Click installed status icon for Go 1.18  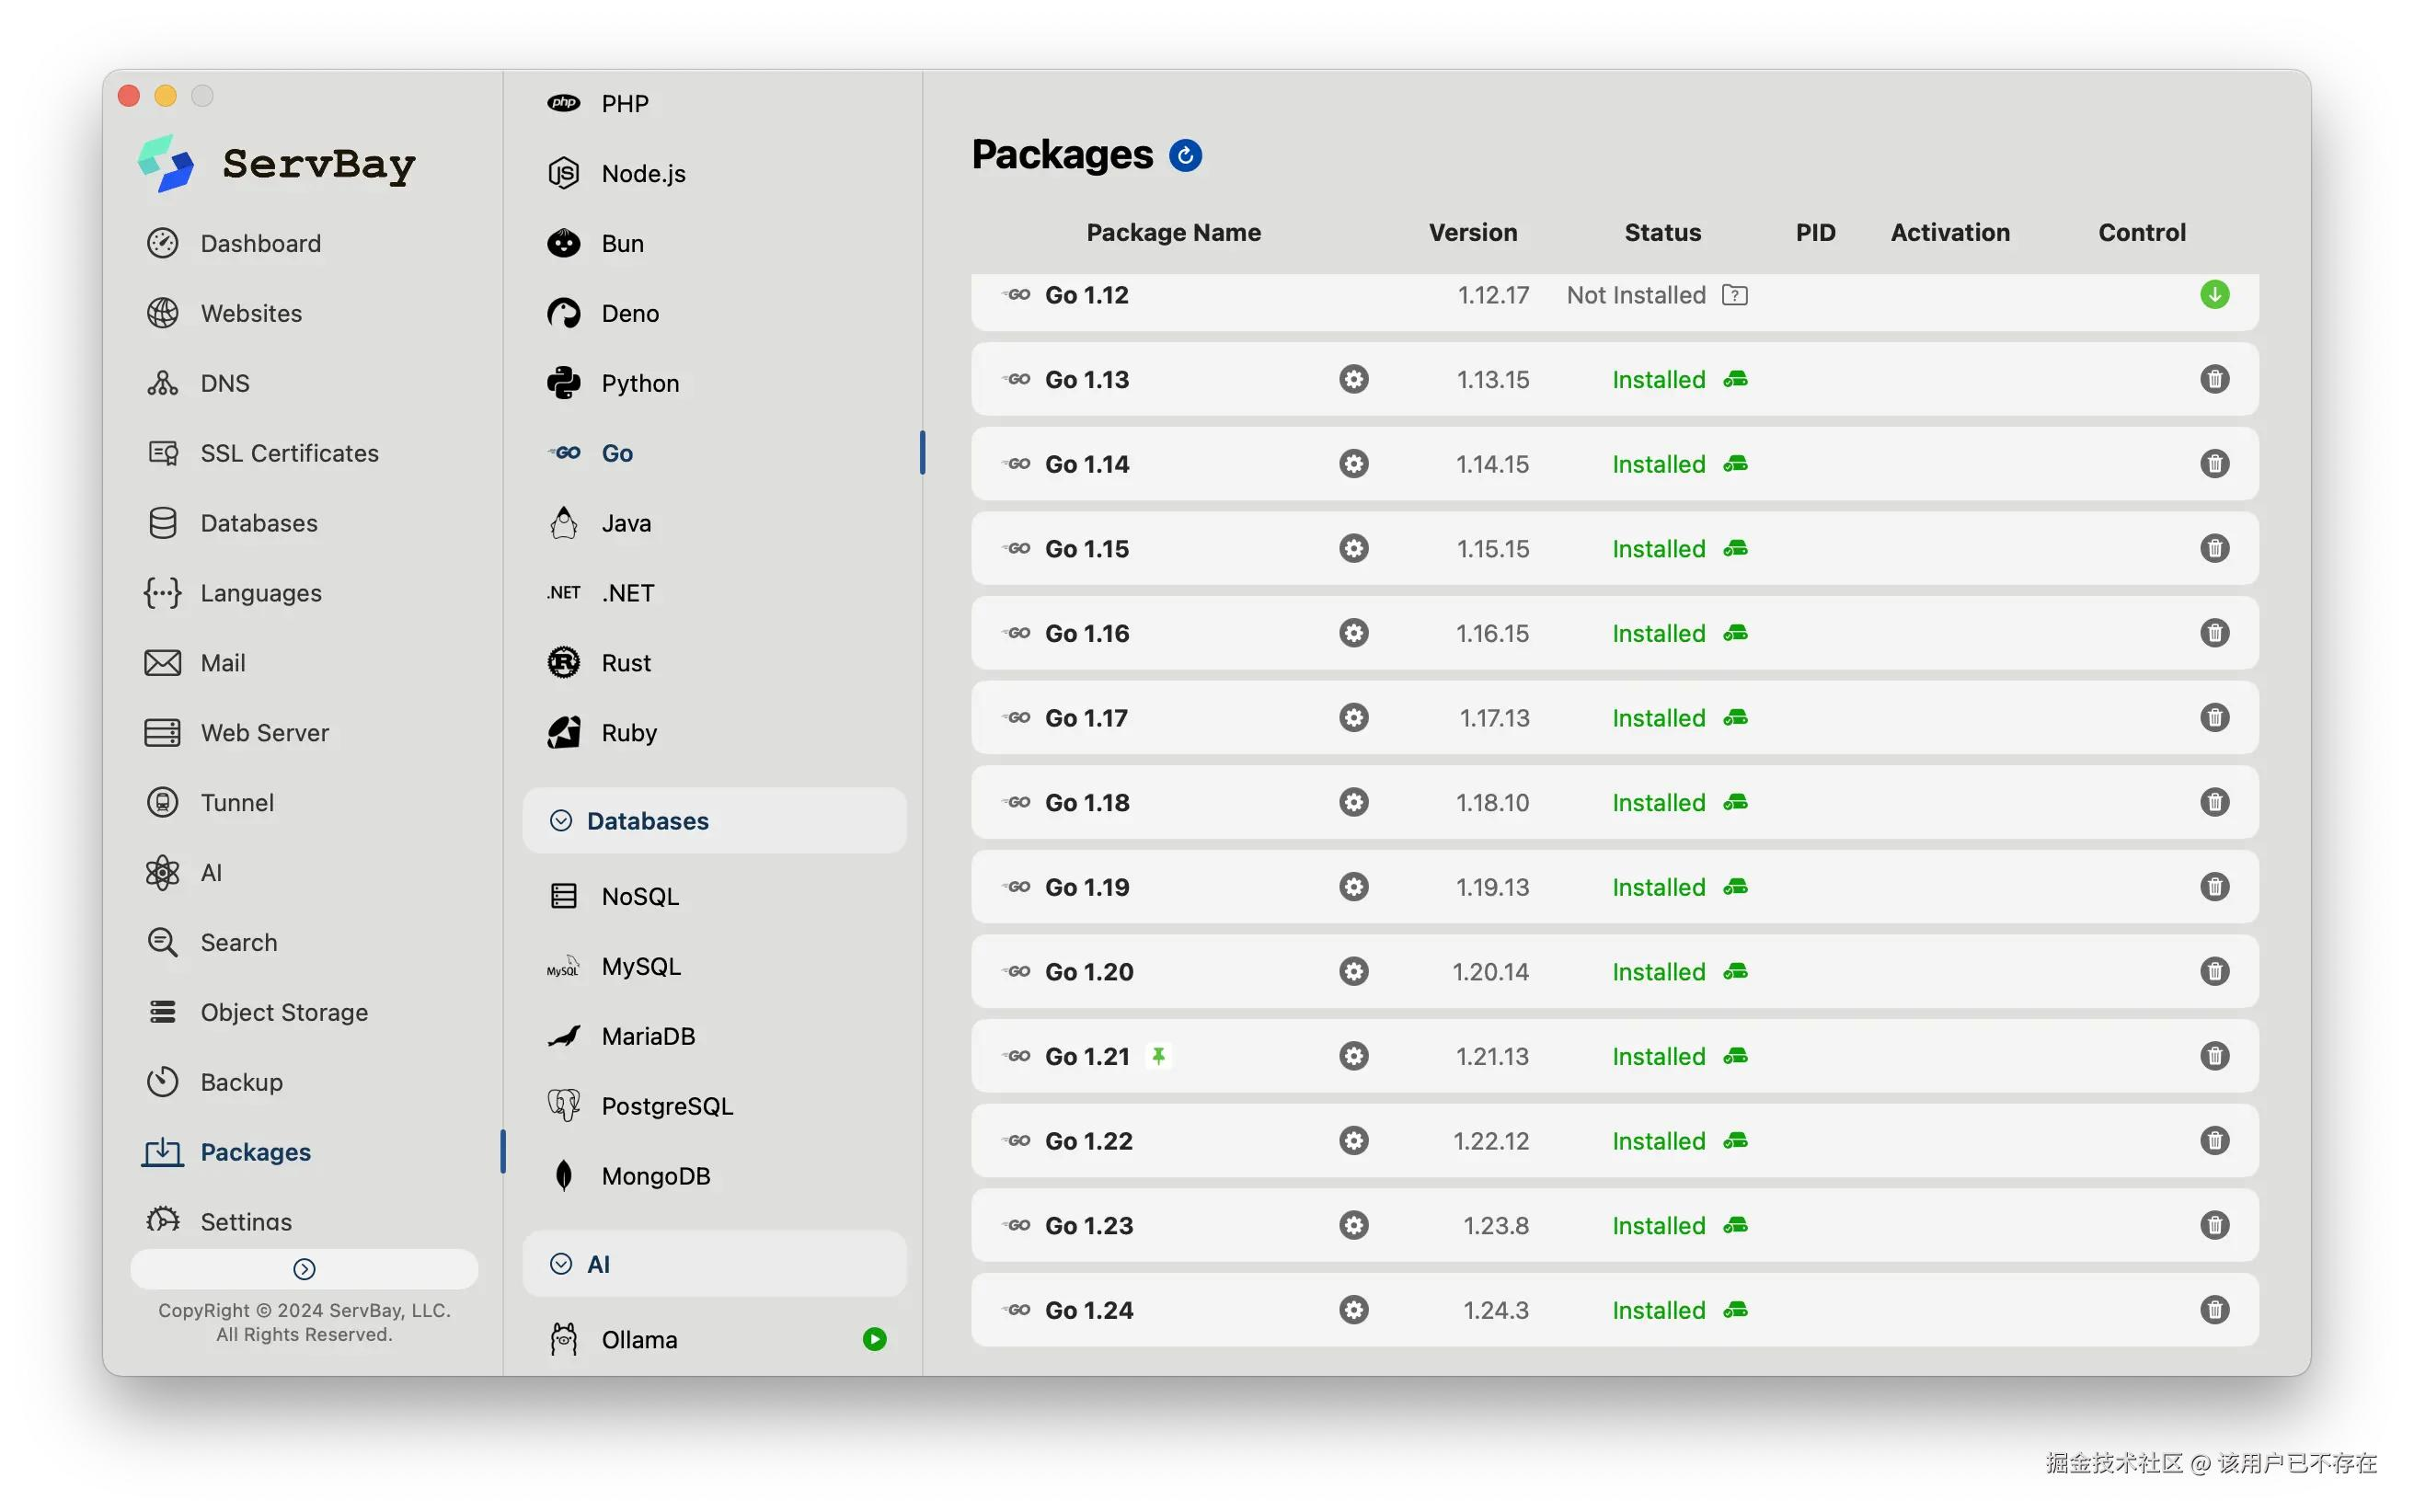tap(1735, 803)
